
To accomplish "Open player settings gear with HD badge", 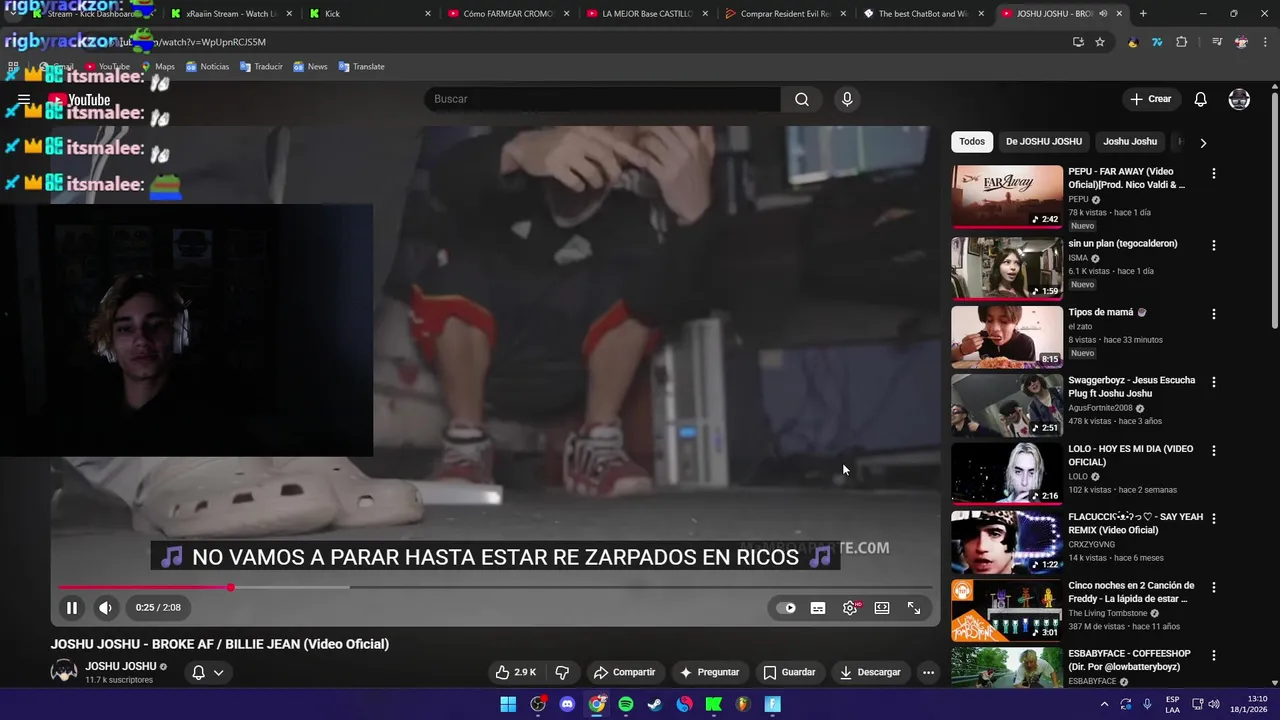I will coord(850,607).
